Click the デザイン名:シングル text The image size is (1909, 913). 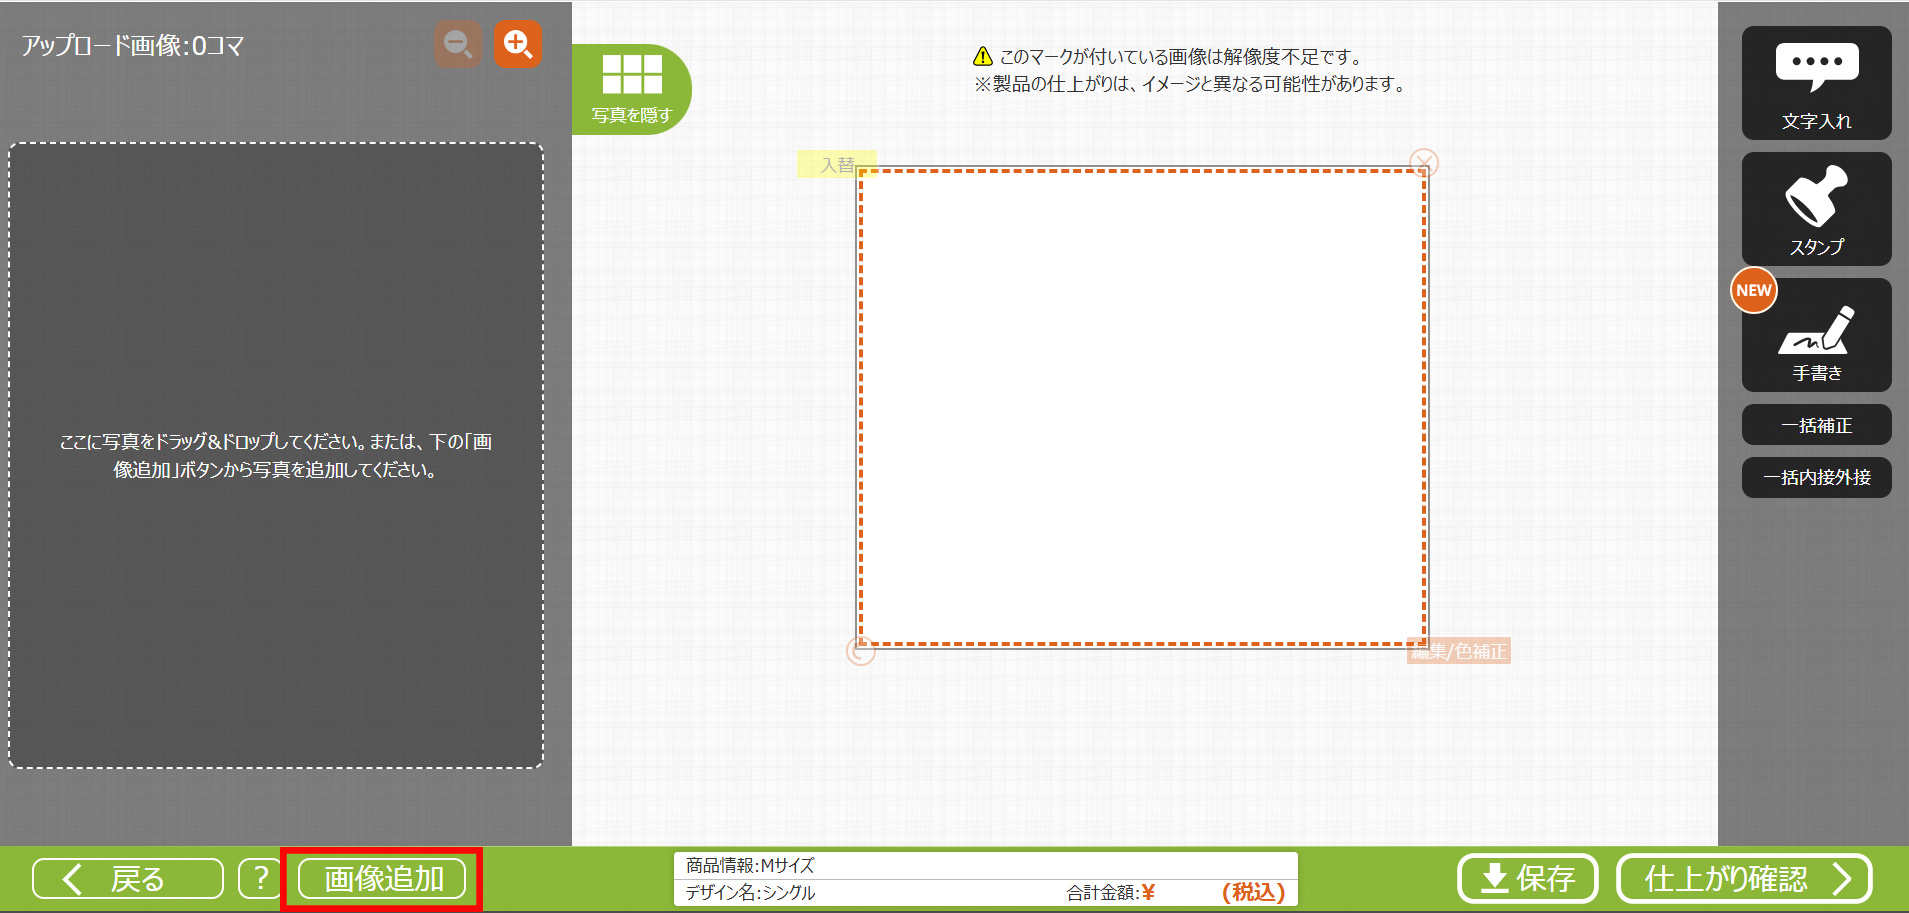pyautogui.click(x=750, y=893)
